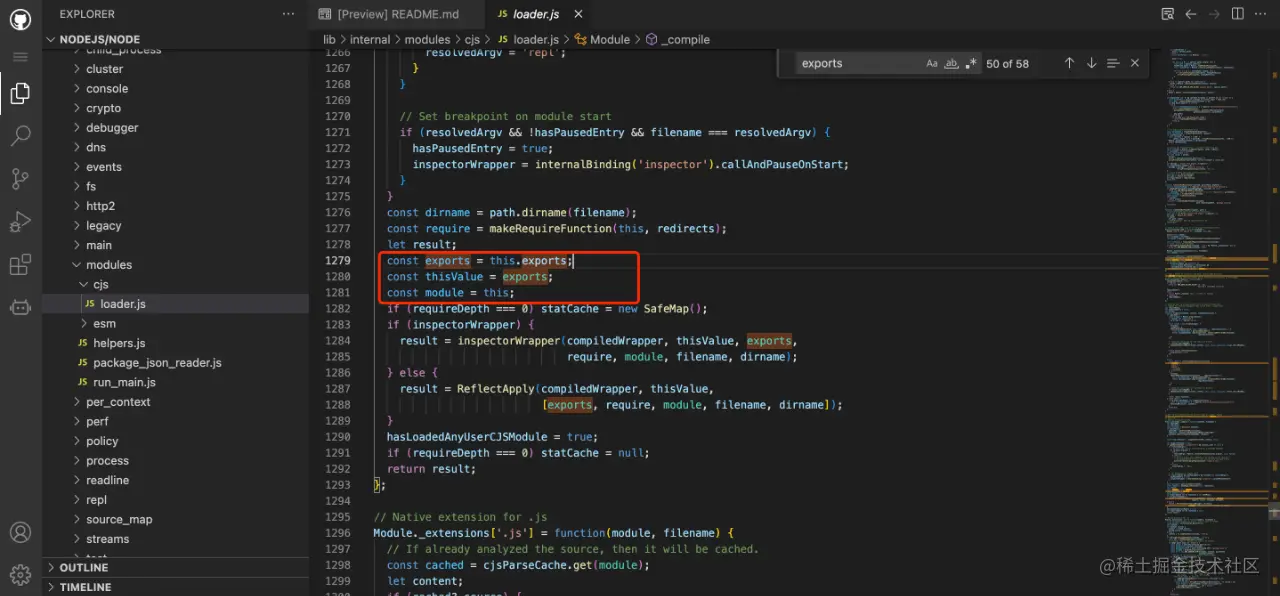Toggle Match Whole Word in the find widget
Viewport: 1280px width, 596px height.
click(x=951, y=63)
